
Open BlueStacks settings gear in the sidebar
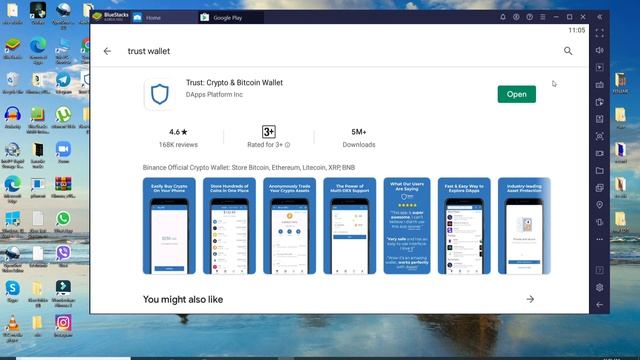click(x=599, y=287)
